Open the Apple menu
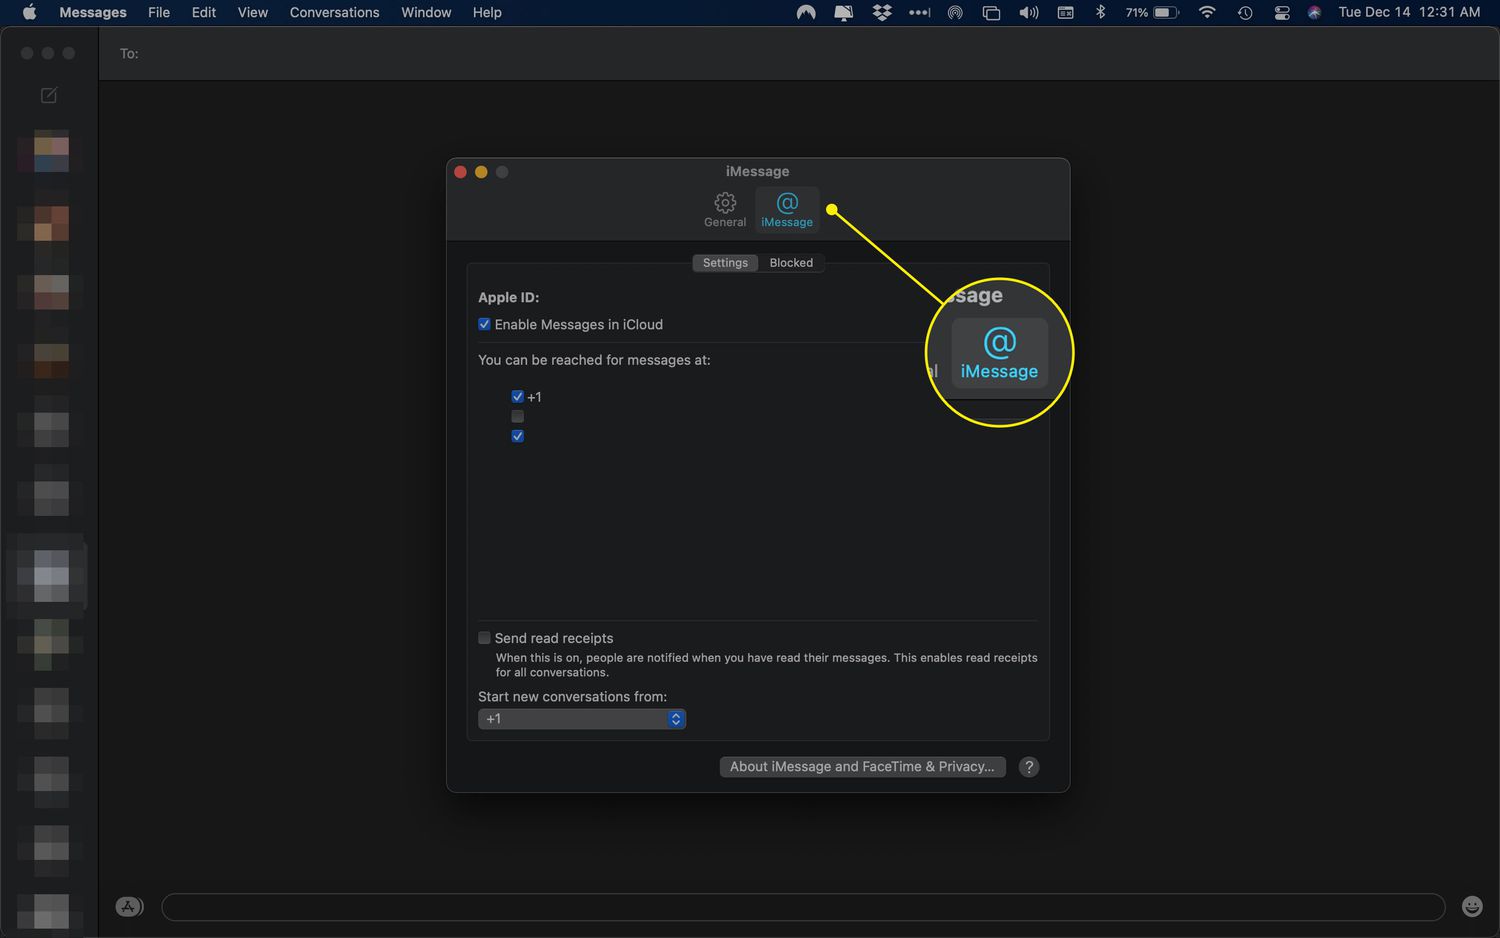 pos(29,13)
